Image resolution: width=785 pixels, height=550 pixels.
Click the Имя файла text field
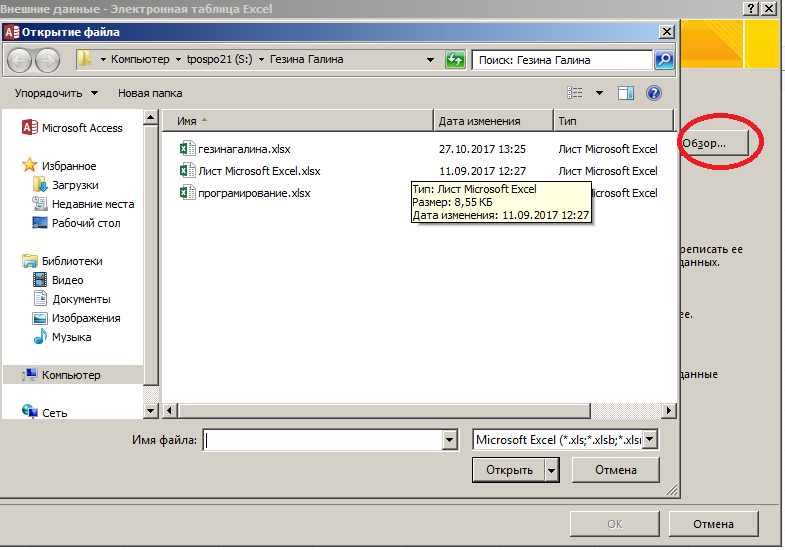click(x=323, y=440)
